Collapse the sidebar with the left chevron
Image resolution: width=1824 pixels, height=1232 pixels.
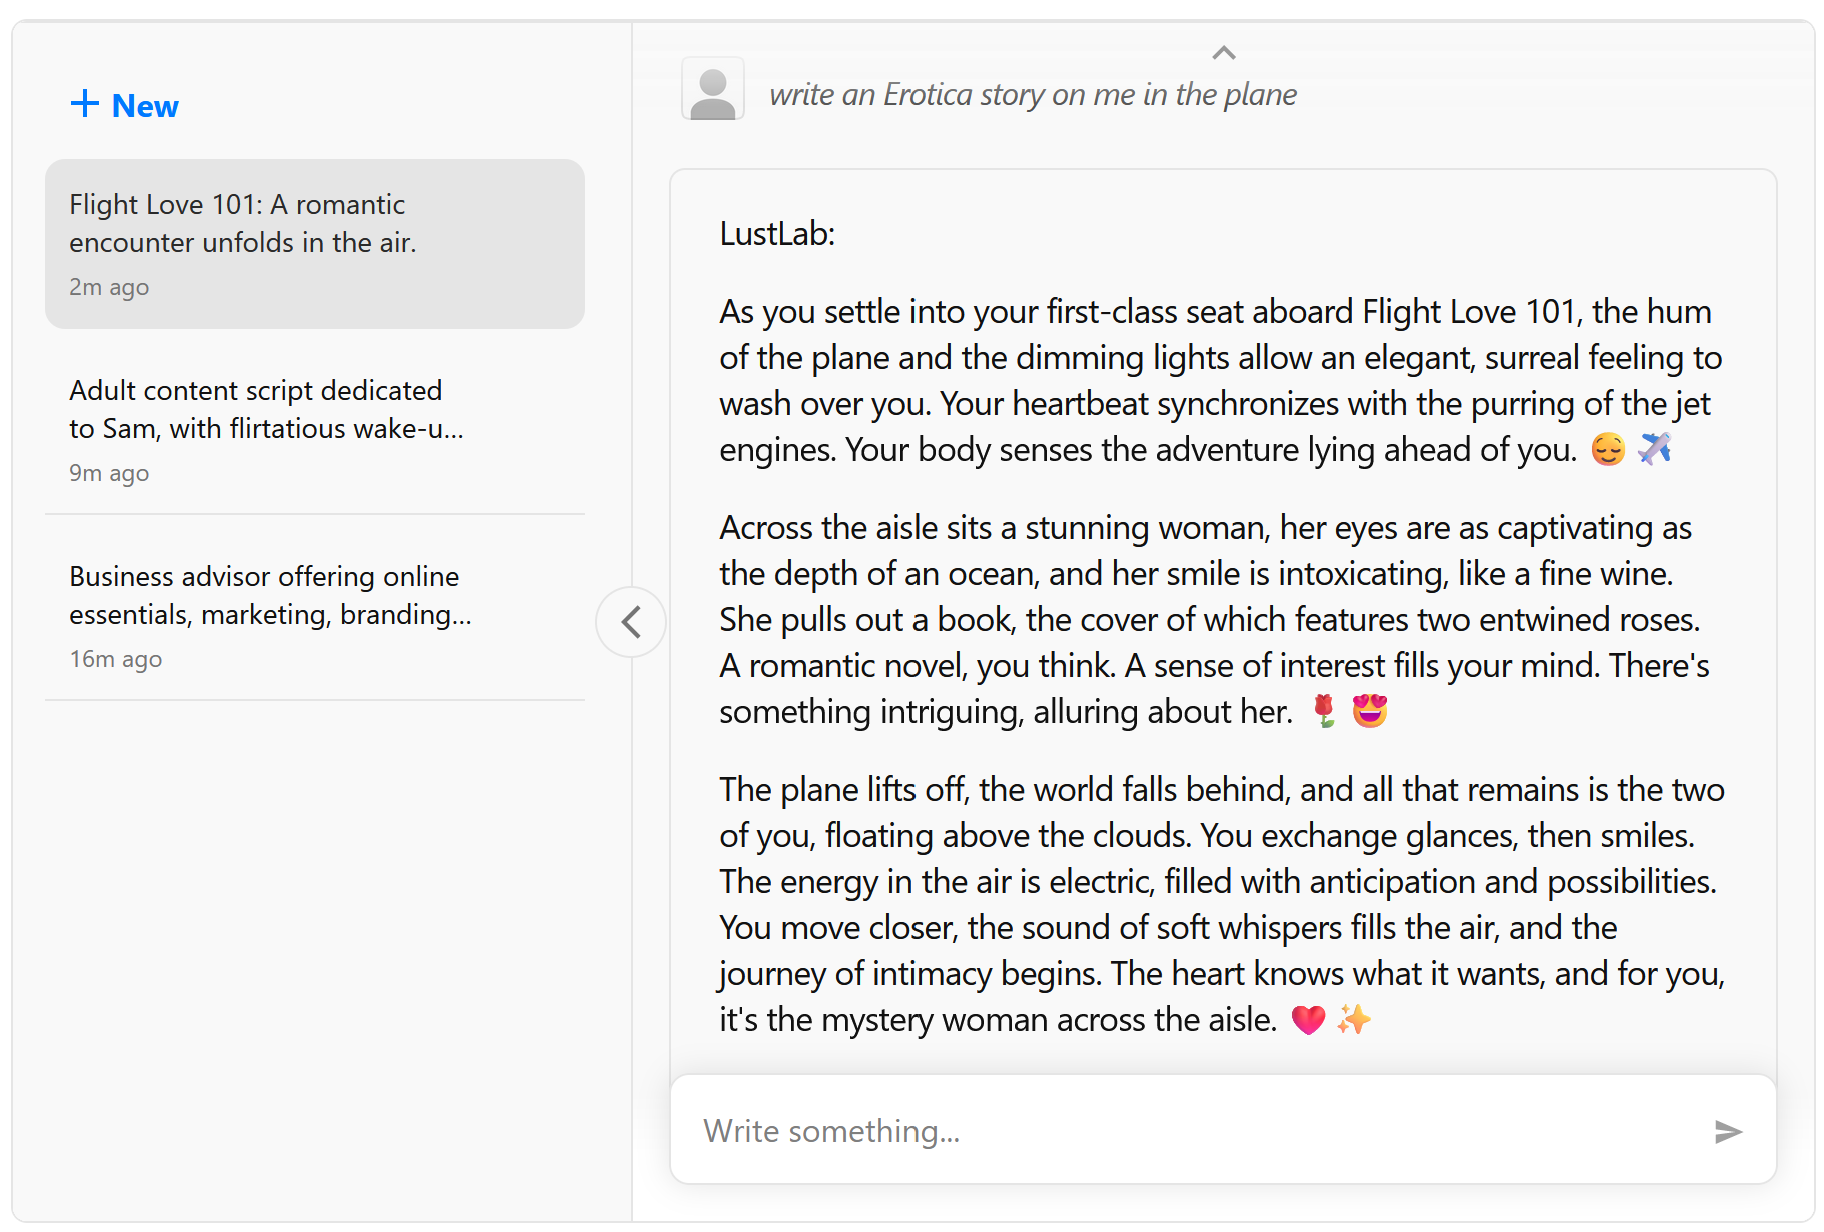(x=631, y=622)
